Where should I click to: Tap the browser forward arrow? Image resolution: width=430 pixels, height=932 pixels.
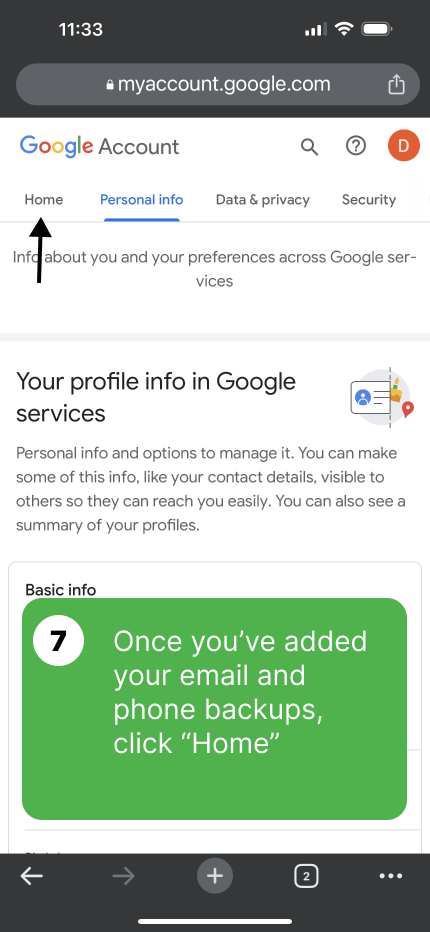tap(123, 876)
